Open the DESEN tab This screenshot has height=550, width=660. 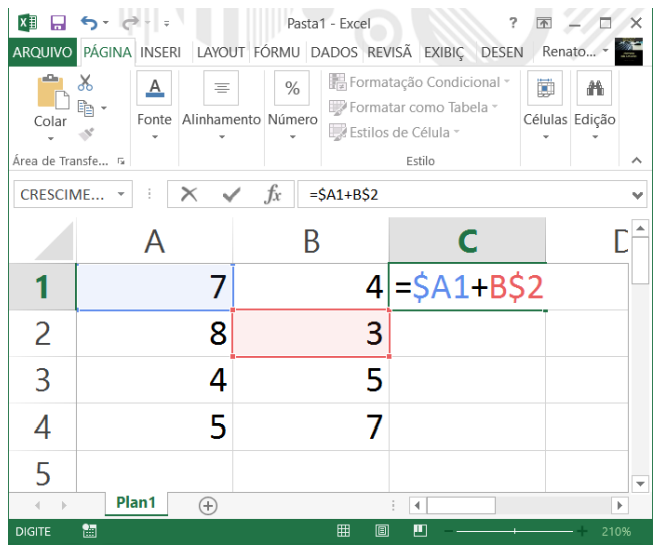click(502, 53)
